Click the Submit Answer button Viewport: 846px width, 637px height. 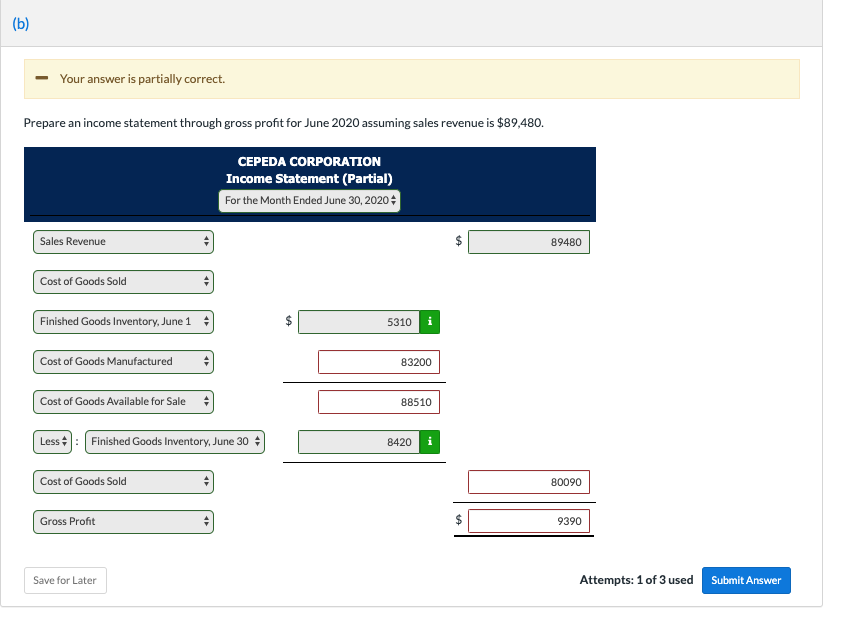coord(746,580)
